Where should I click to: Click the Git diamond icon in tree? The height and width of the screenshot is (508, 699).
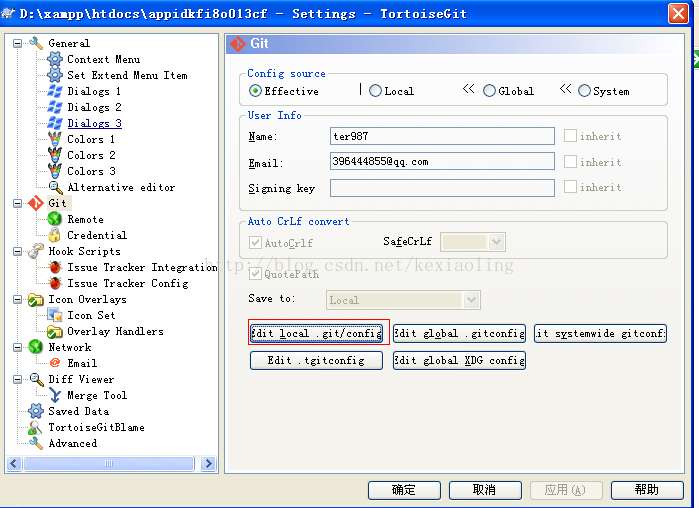click(x=36, y=203)
